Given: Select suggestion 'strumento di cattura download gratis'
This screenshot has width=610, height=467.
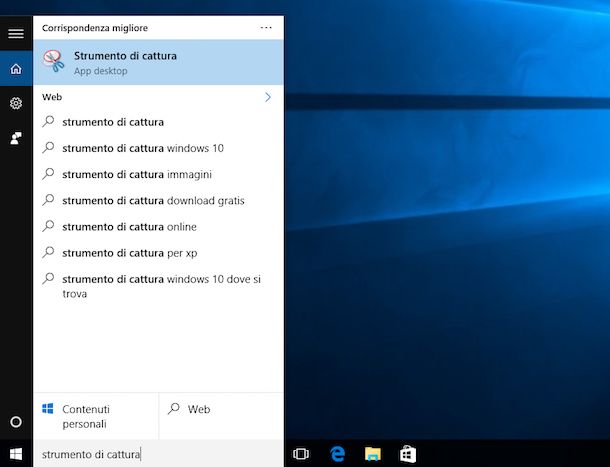Looking at the screenshot, I should coord(159,201).
